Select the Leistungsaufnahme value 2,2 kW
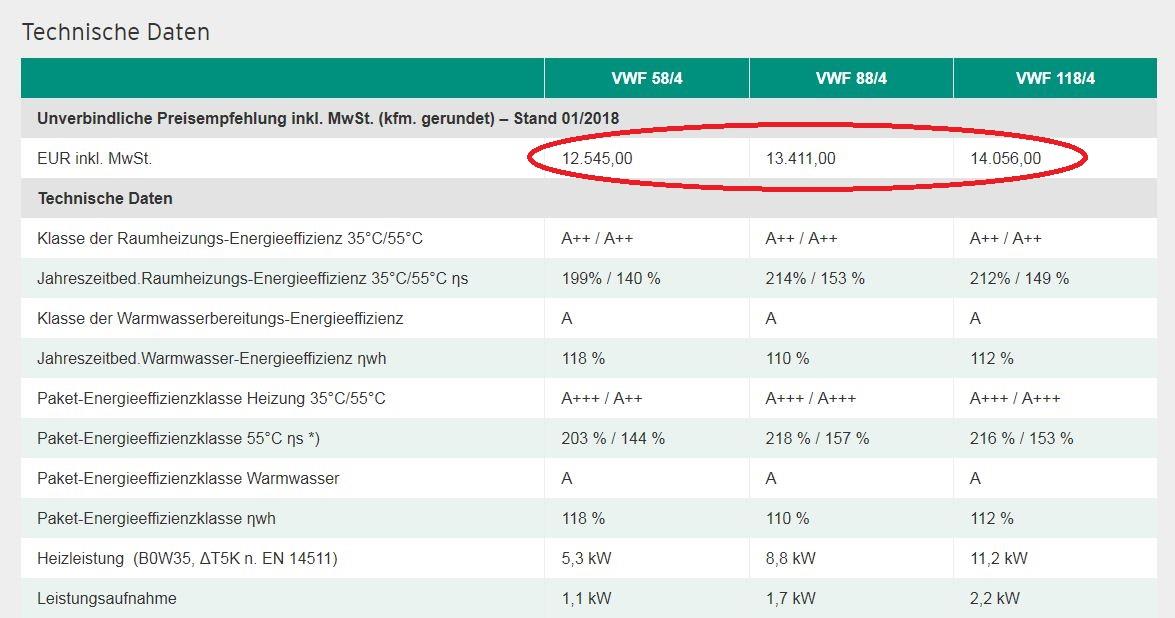 994,599
